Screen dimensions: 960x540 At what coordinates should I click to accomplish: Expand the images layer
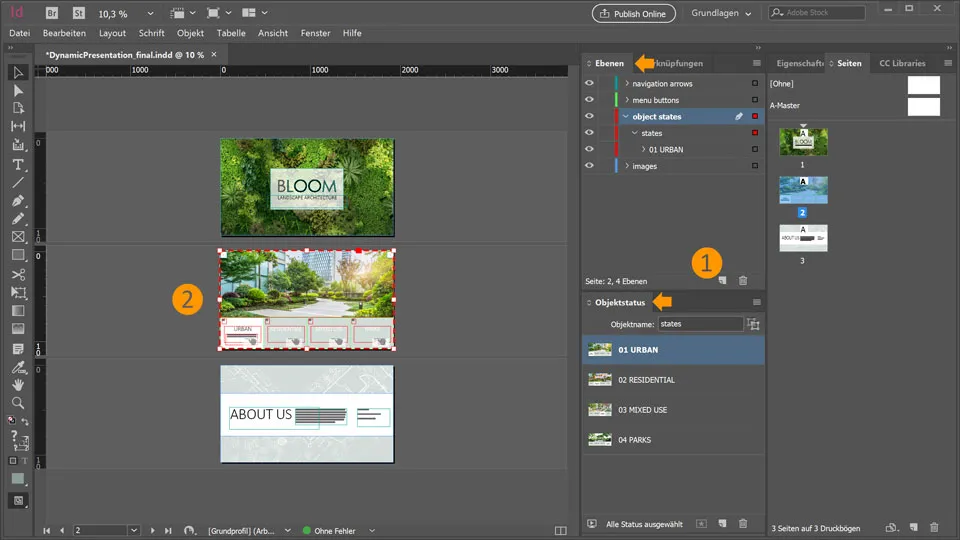coord(627,166)
